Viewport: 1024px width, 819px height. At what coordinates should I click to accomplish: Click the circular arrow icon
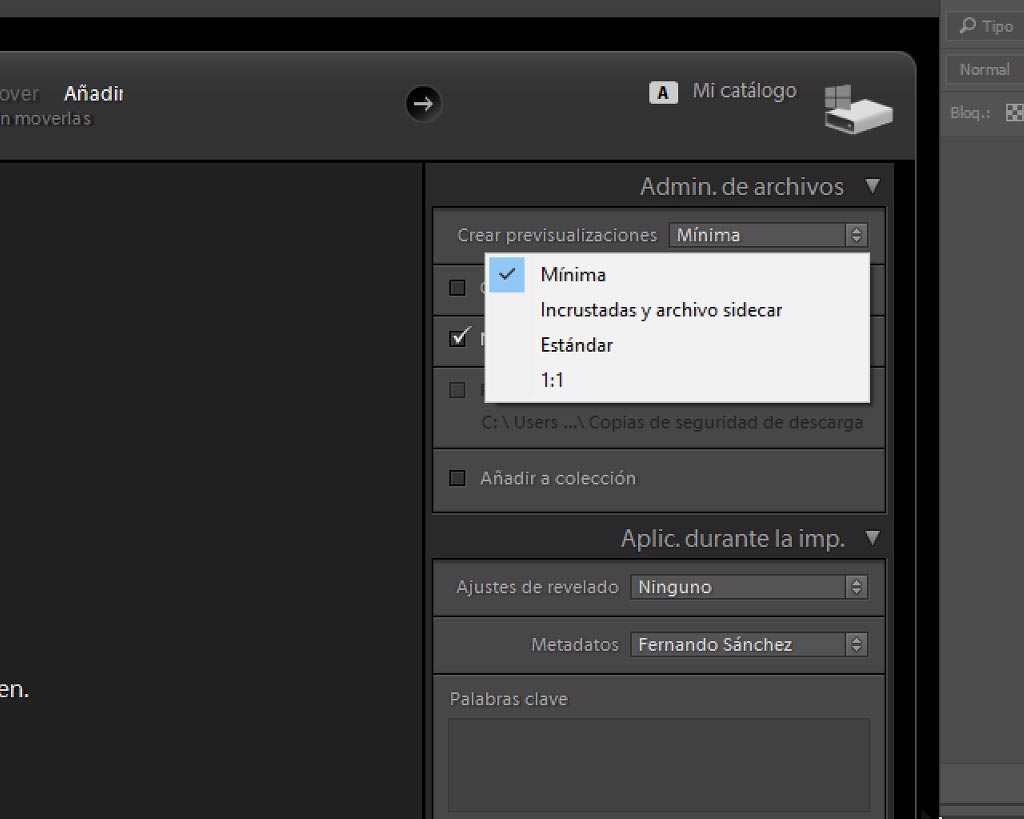pos(423,103)
